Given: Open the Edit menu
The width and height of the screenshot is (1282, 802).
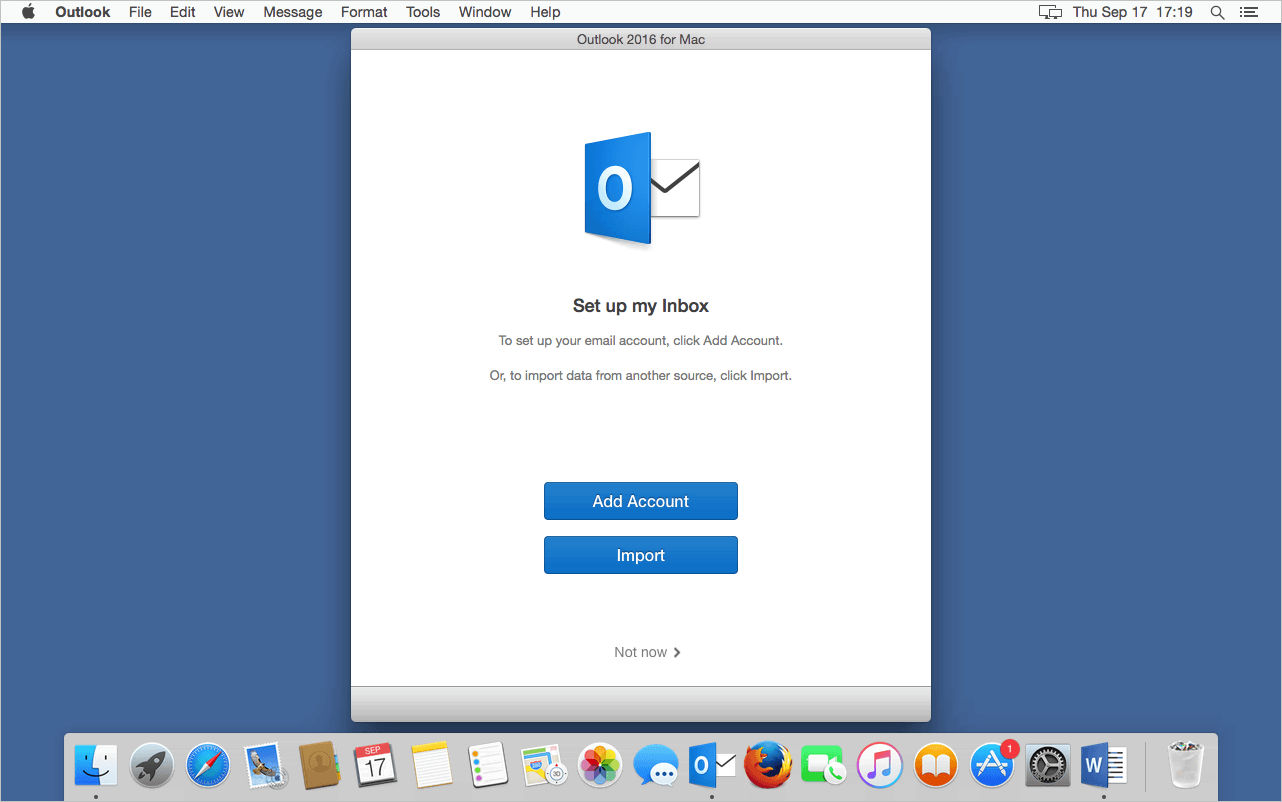Looking at the screenshot, I should (x=183, y=12).
